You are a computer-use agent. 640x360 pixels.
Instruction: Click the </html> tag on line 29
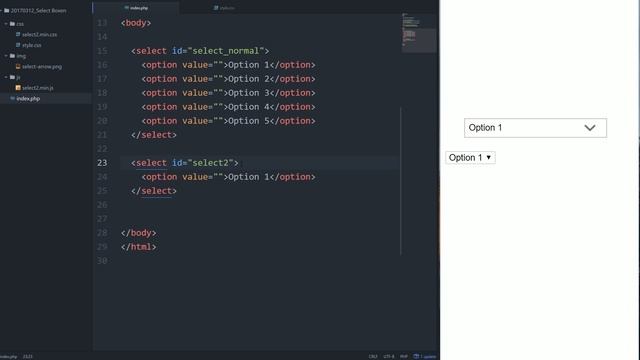(x=138, y=247)
